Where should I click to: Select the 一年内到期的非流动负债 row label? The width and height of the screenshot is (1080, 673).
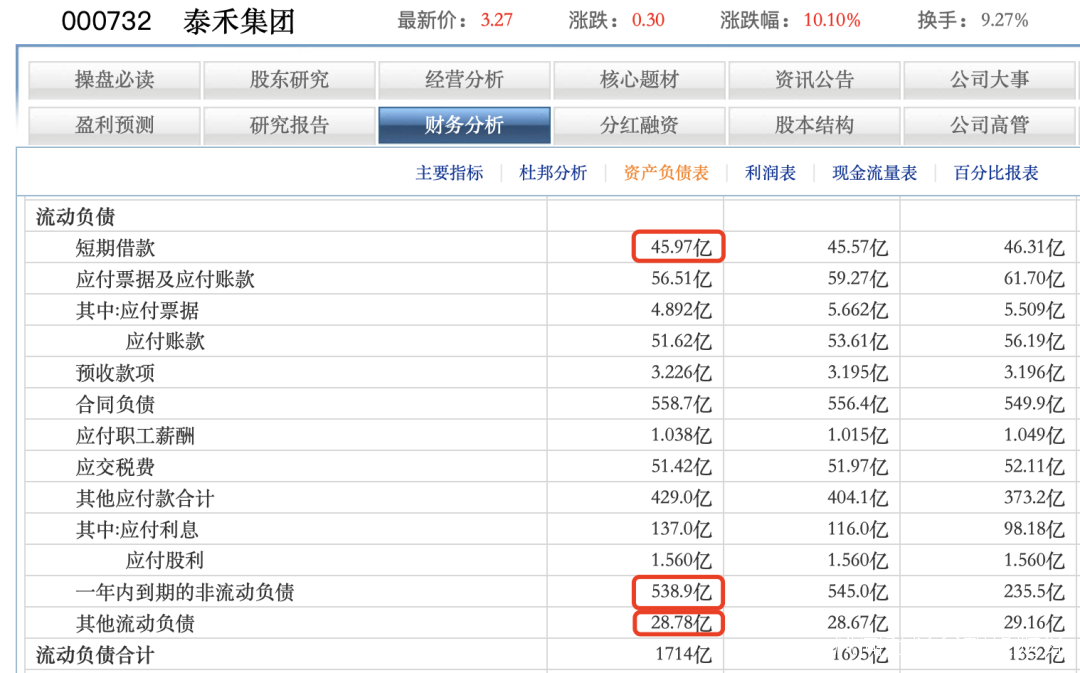185,592
